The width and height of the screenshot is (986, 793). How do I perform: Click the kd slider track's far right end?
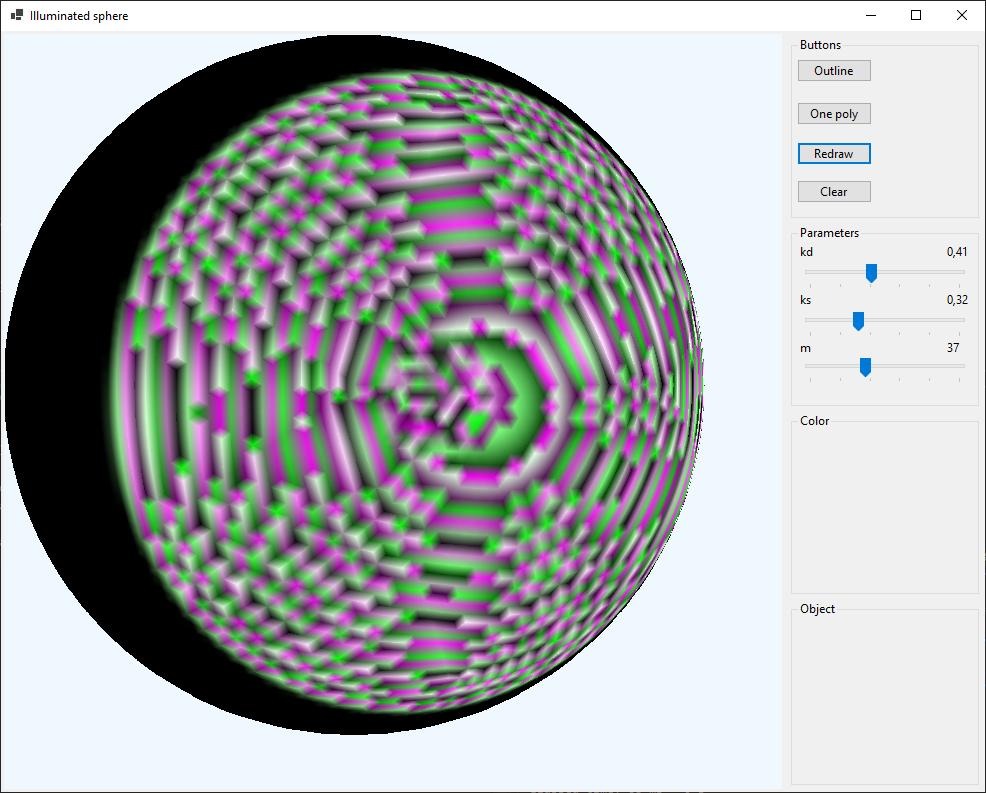pyautogui.click(x=962, y=271)
